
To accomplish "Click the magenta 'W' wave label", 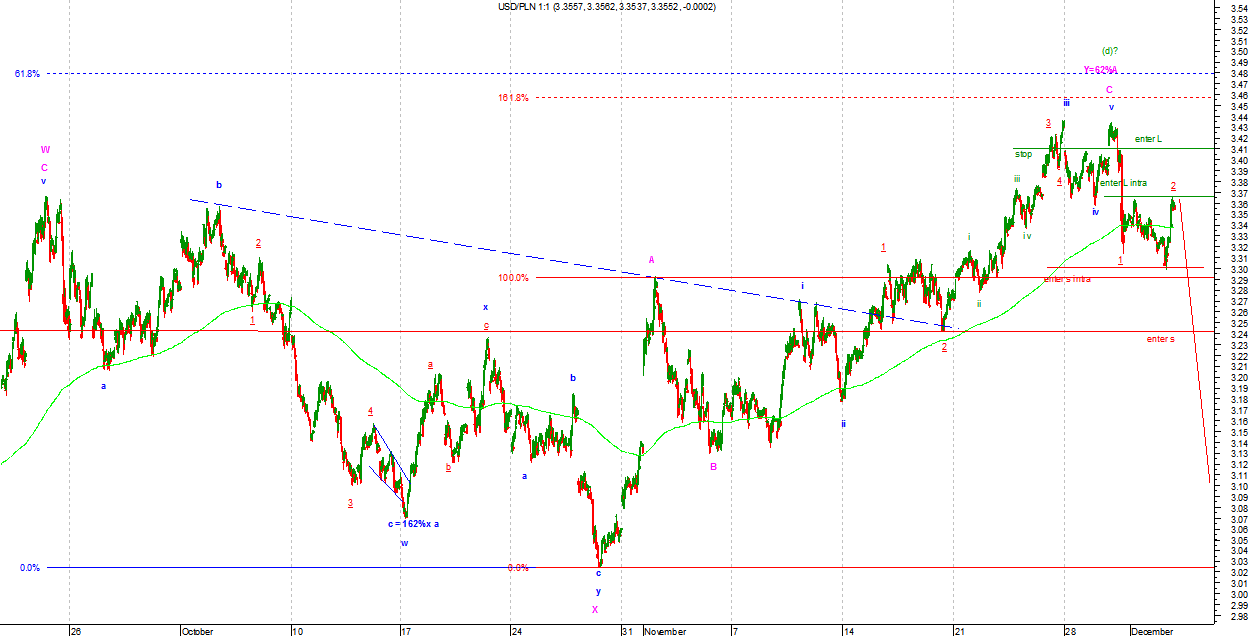I will (x=45, y=150).
